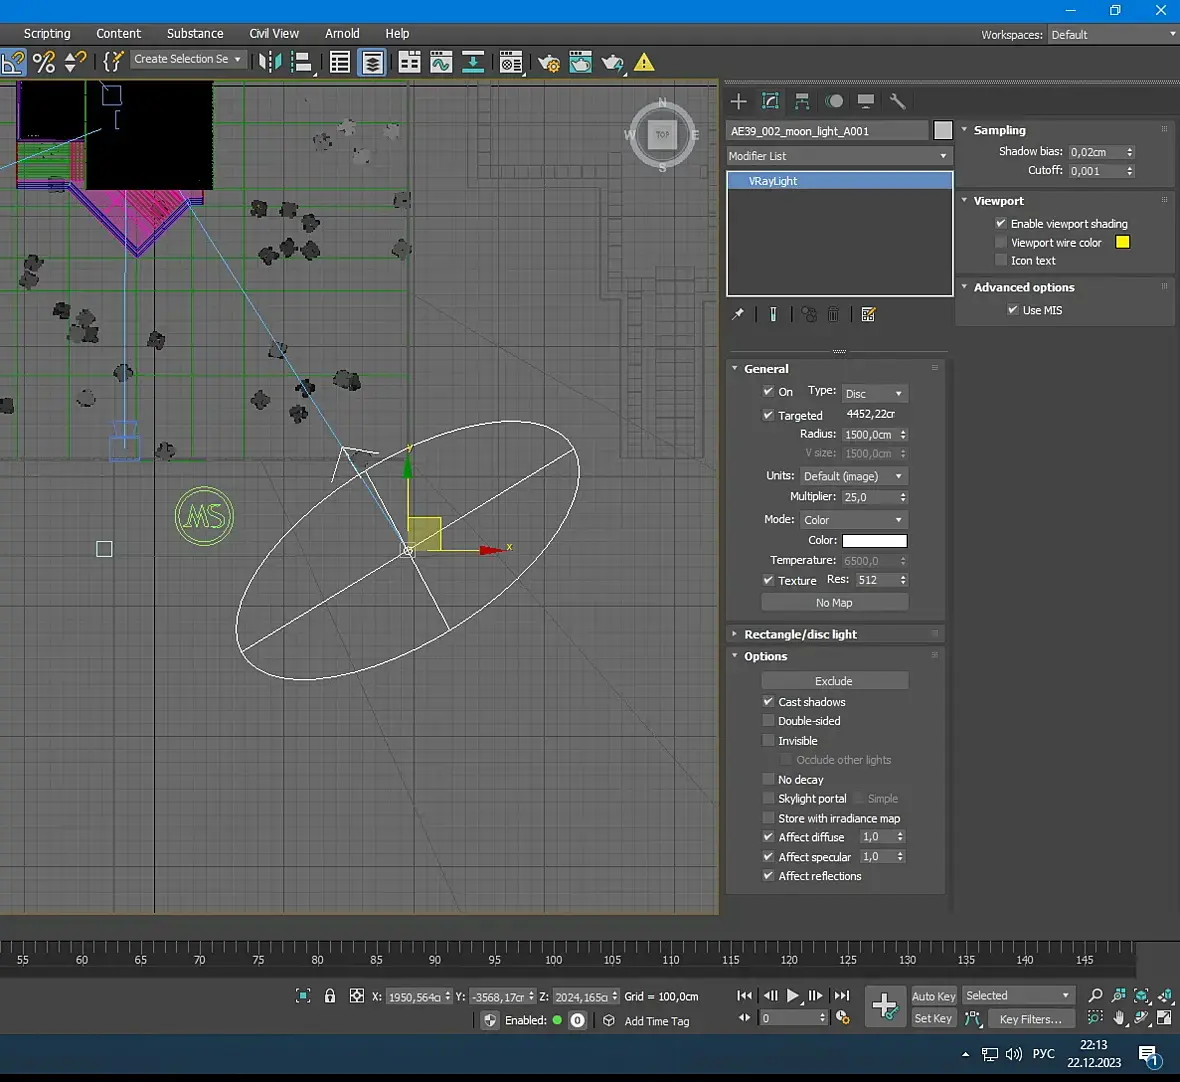Click the Configure Modifier Sets icon
The height and width of the screenshot is (1082, 1180).
[x=868, y=314]
